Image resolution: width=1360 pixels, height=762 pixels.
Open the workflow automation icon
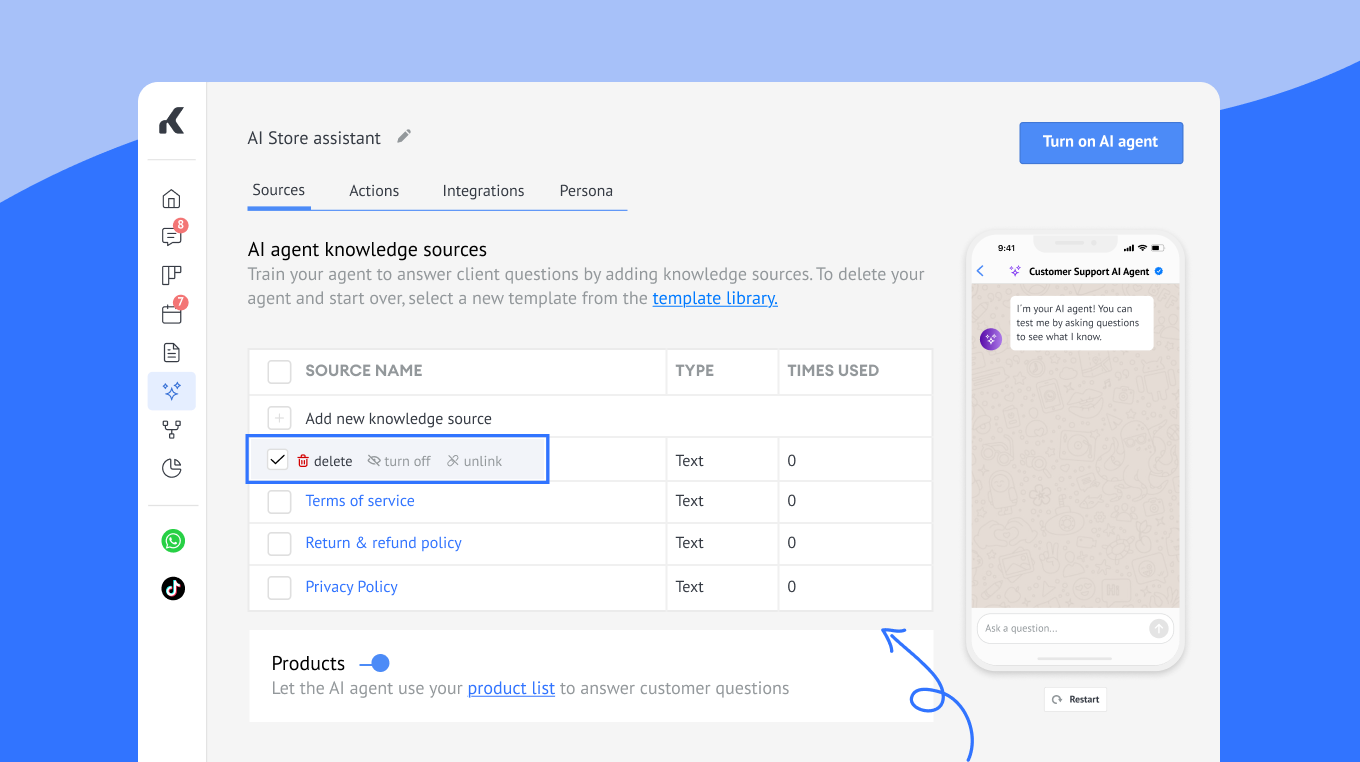pos(172,429)
